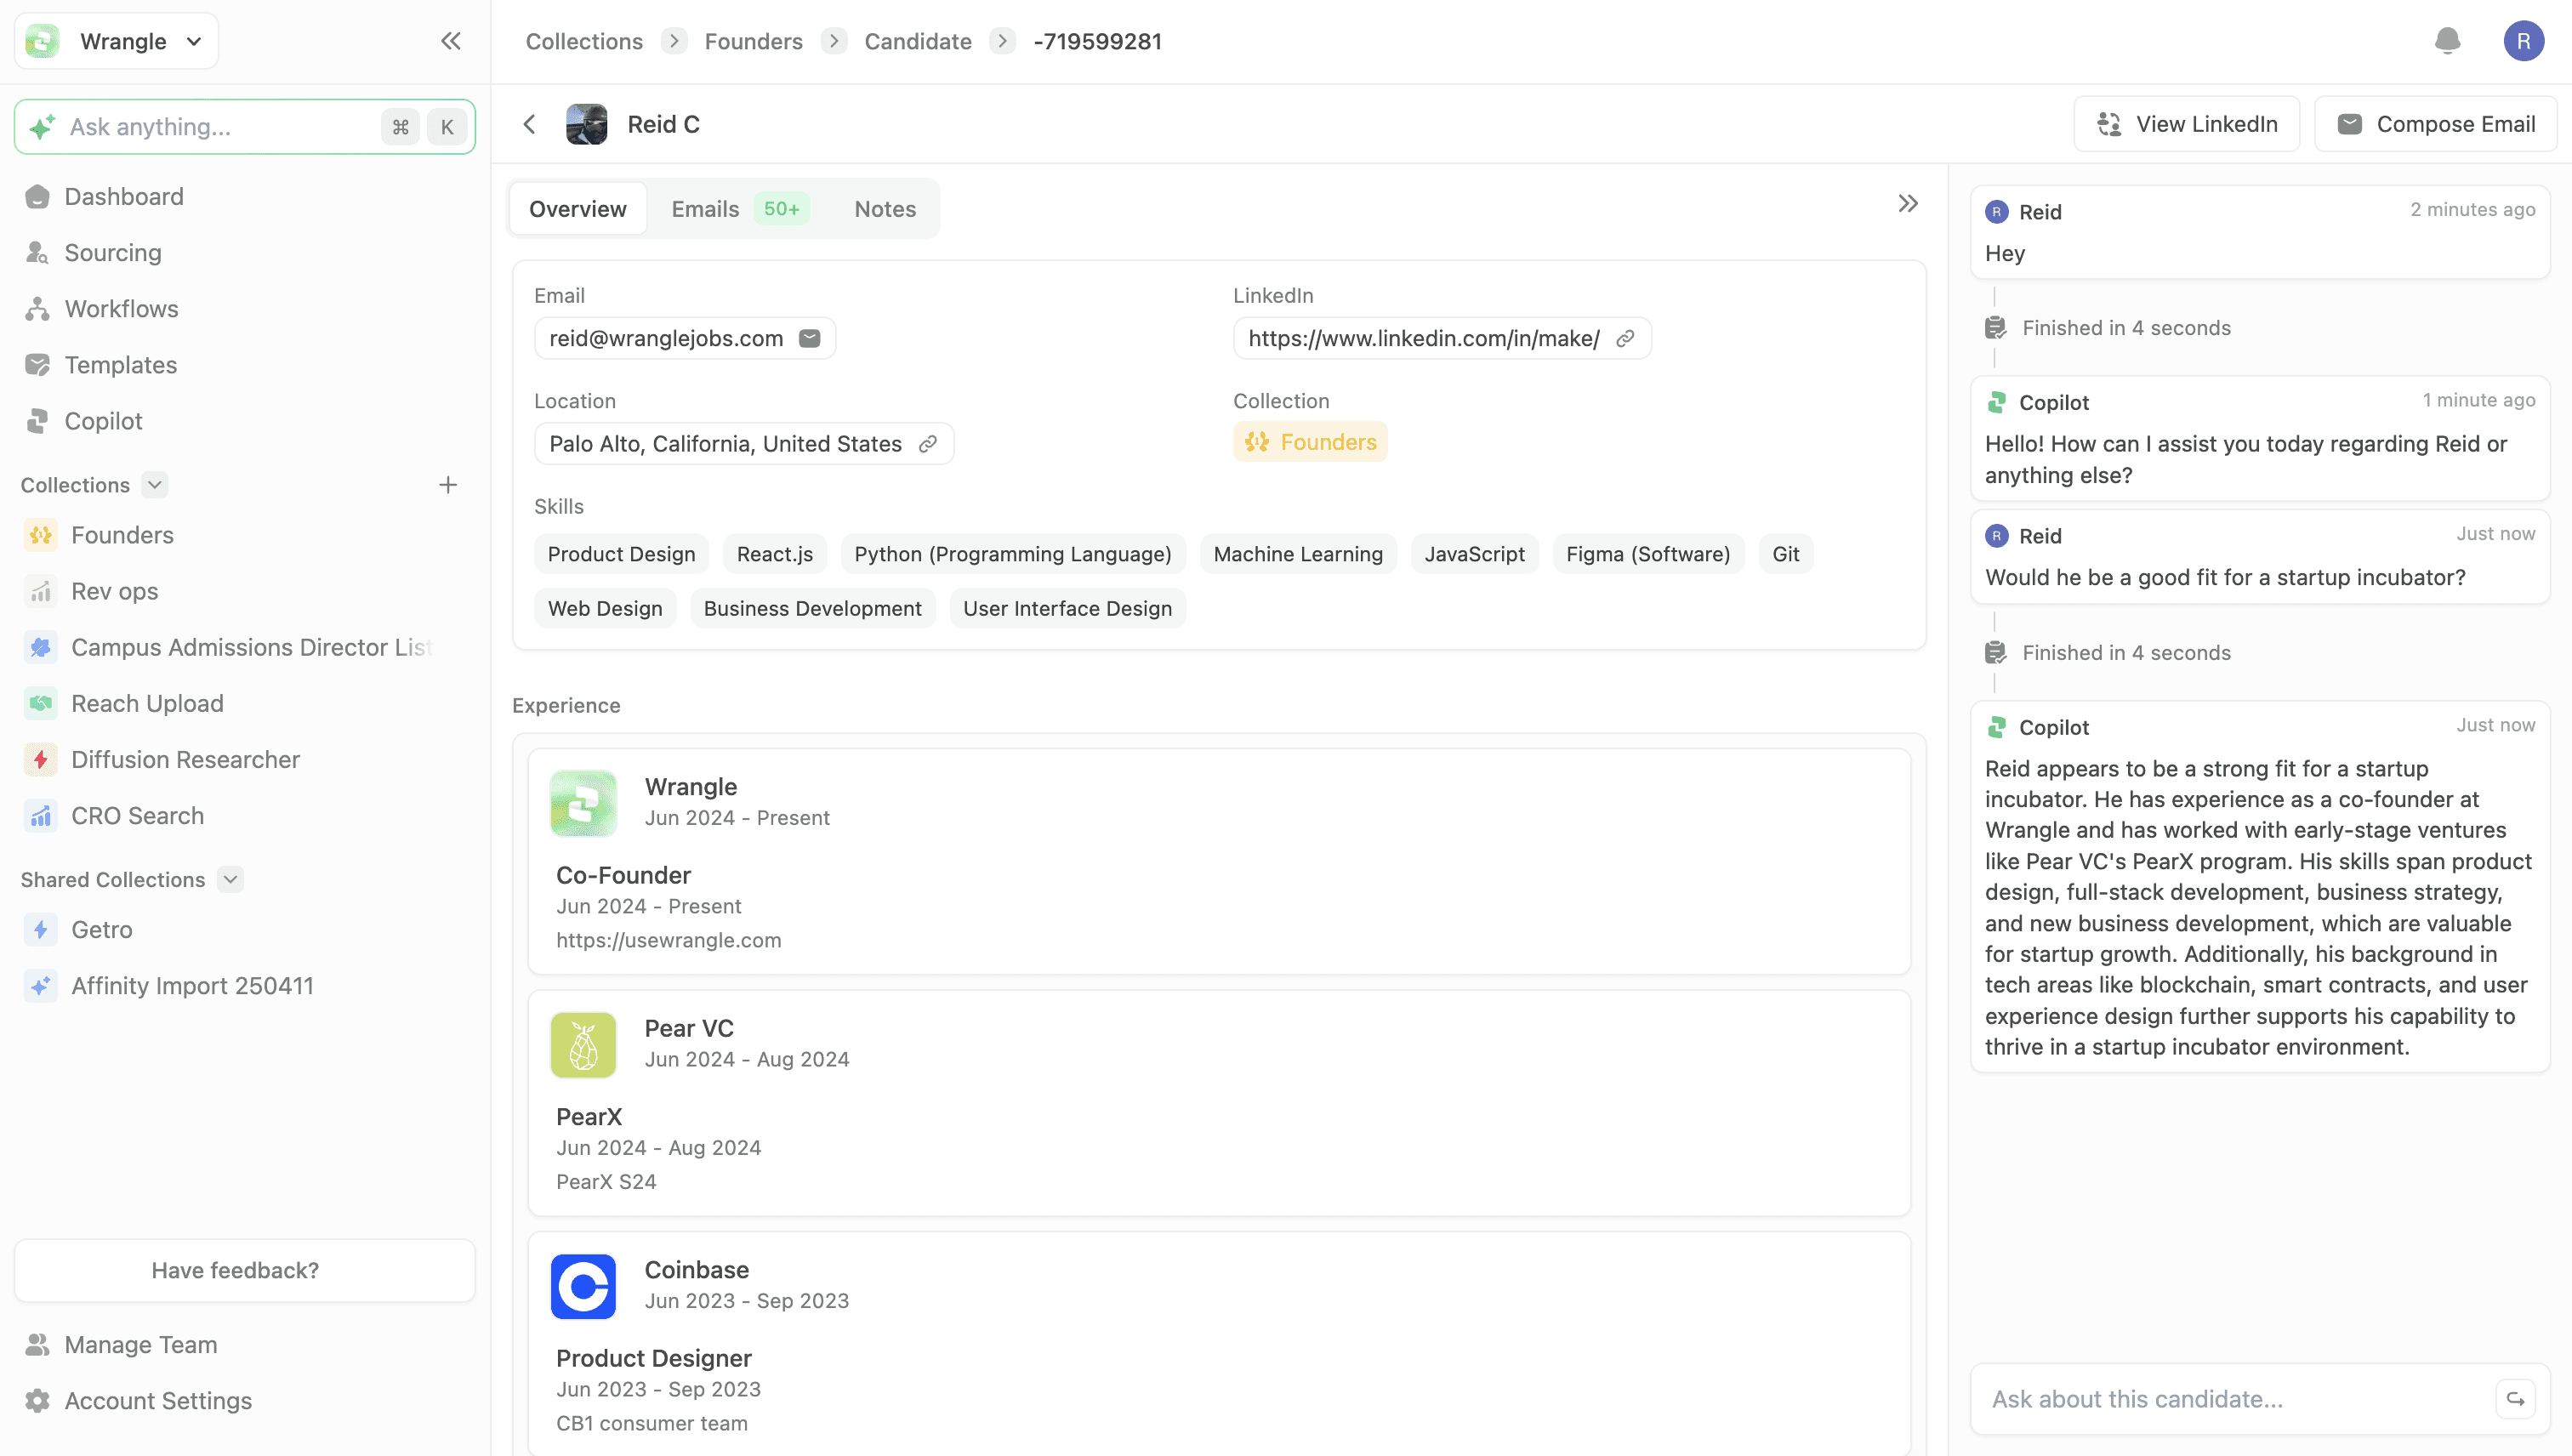This screenshot has width=2572, height=1456.
Task: Navigate to Founders in breadcrumb
Action: [x=753, y=41]
